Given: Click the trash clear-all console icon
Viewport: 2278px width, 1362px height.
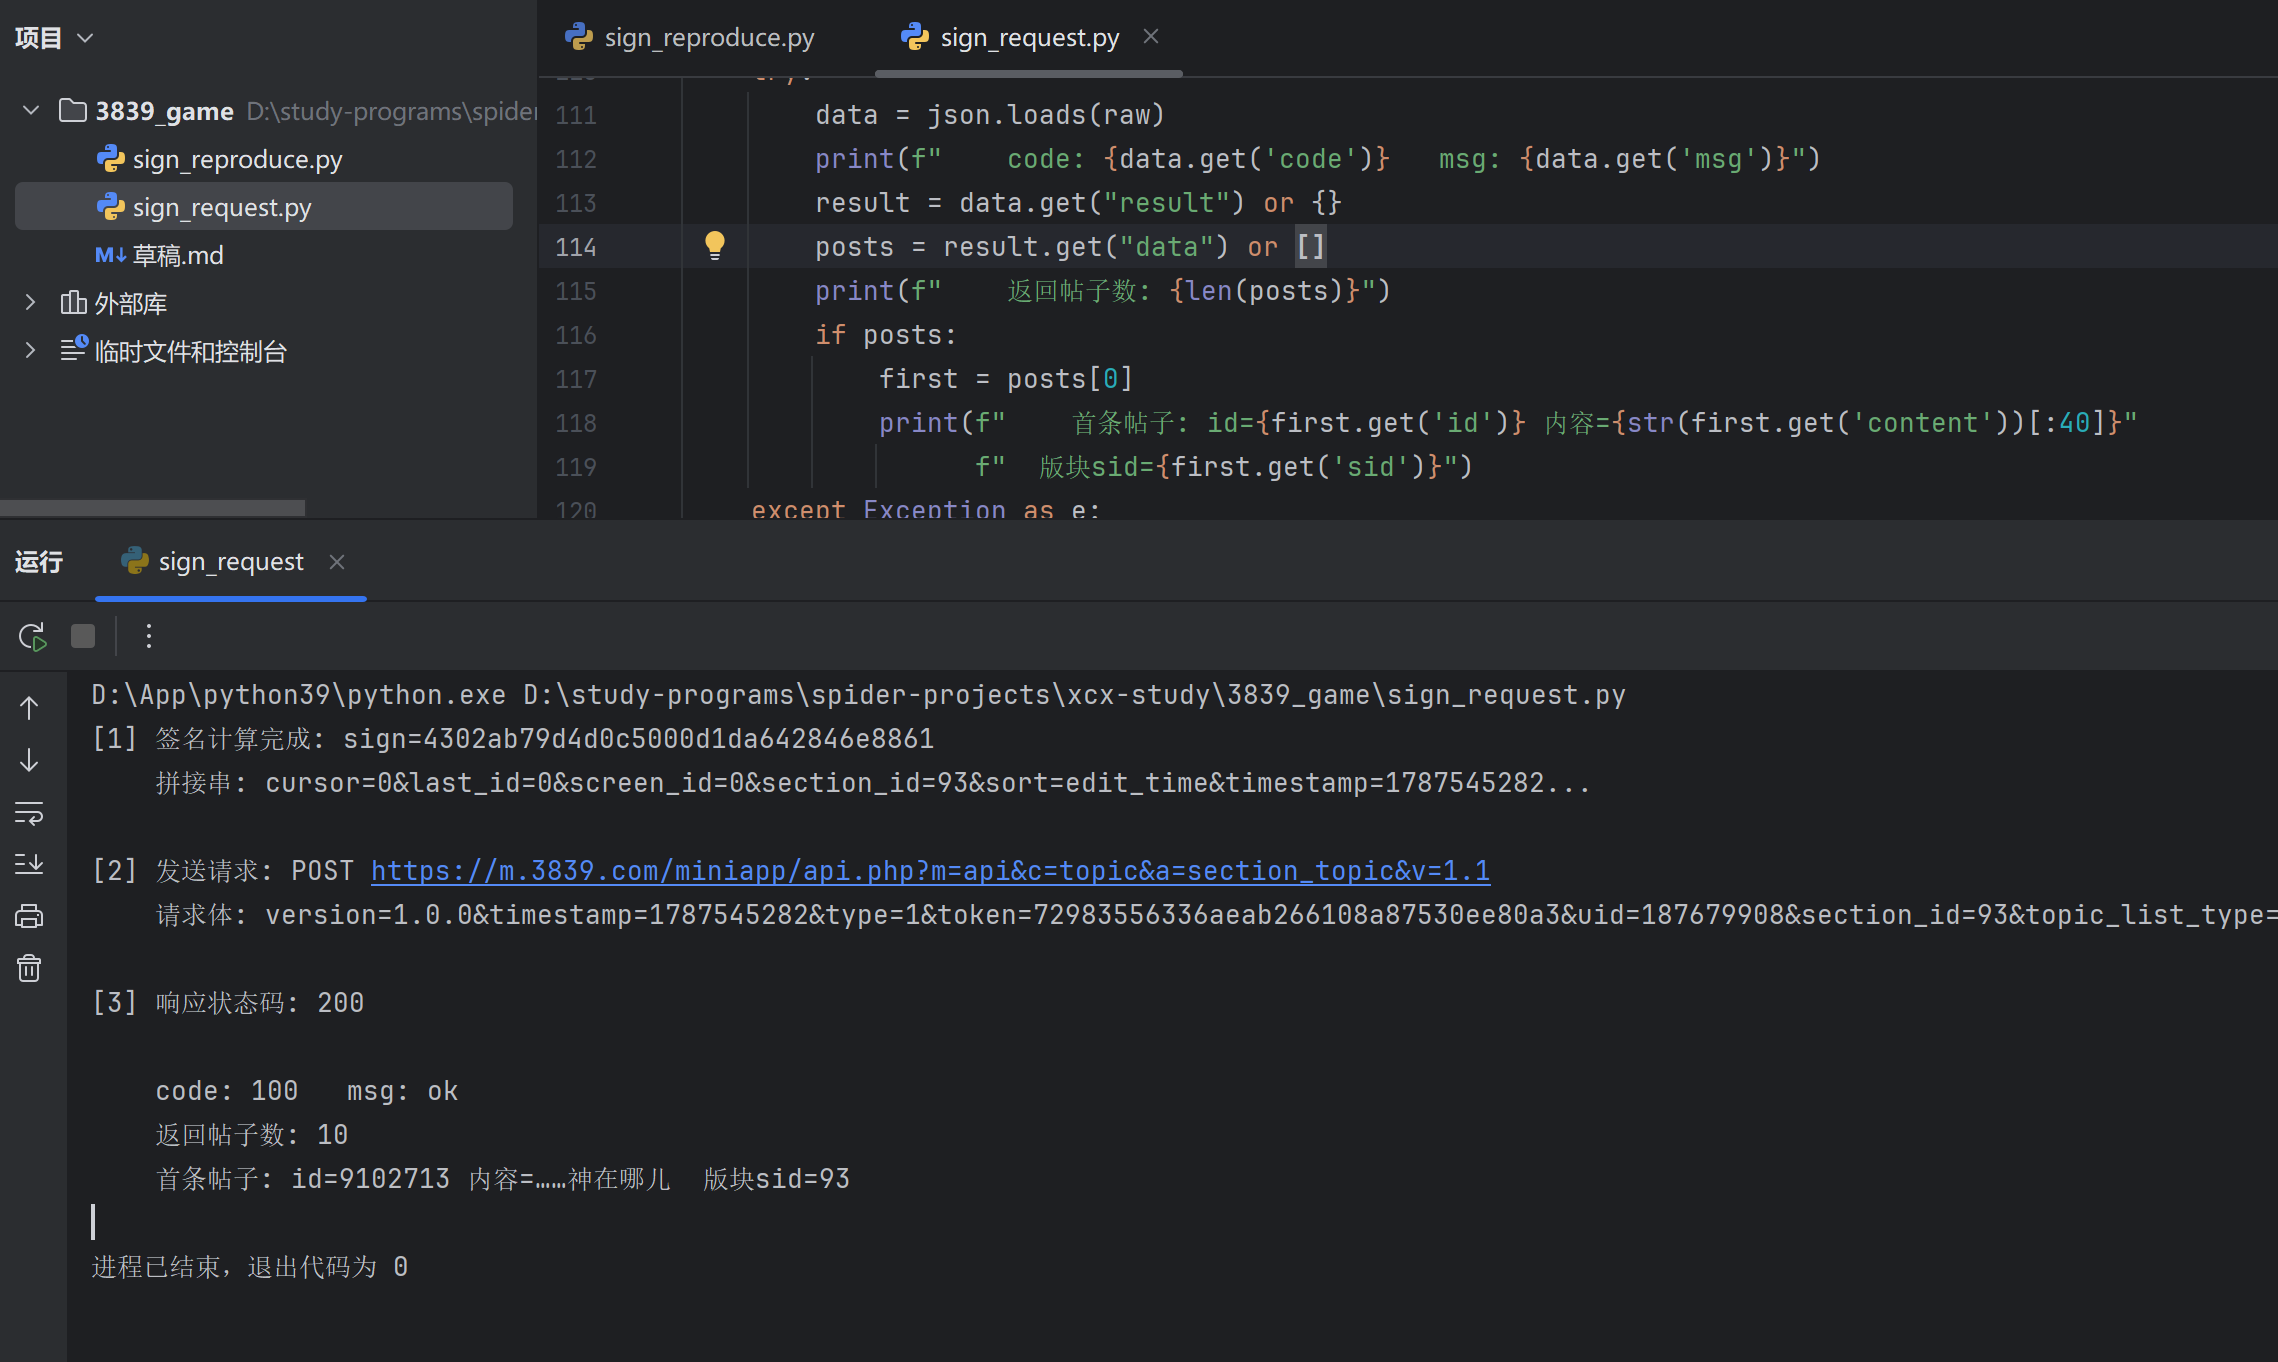Looking at the screenshot, I should pos(29,968).
